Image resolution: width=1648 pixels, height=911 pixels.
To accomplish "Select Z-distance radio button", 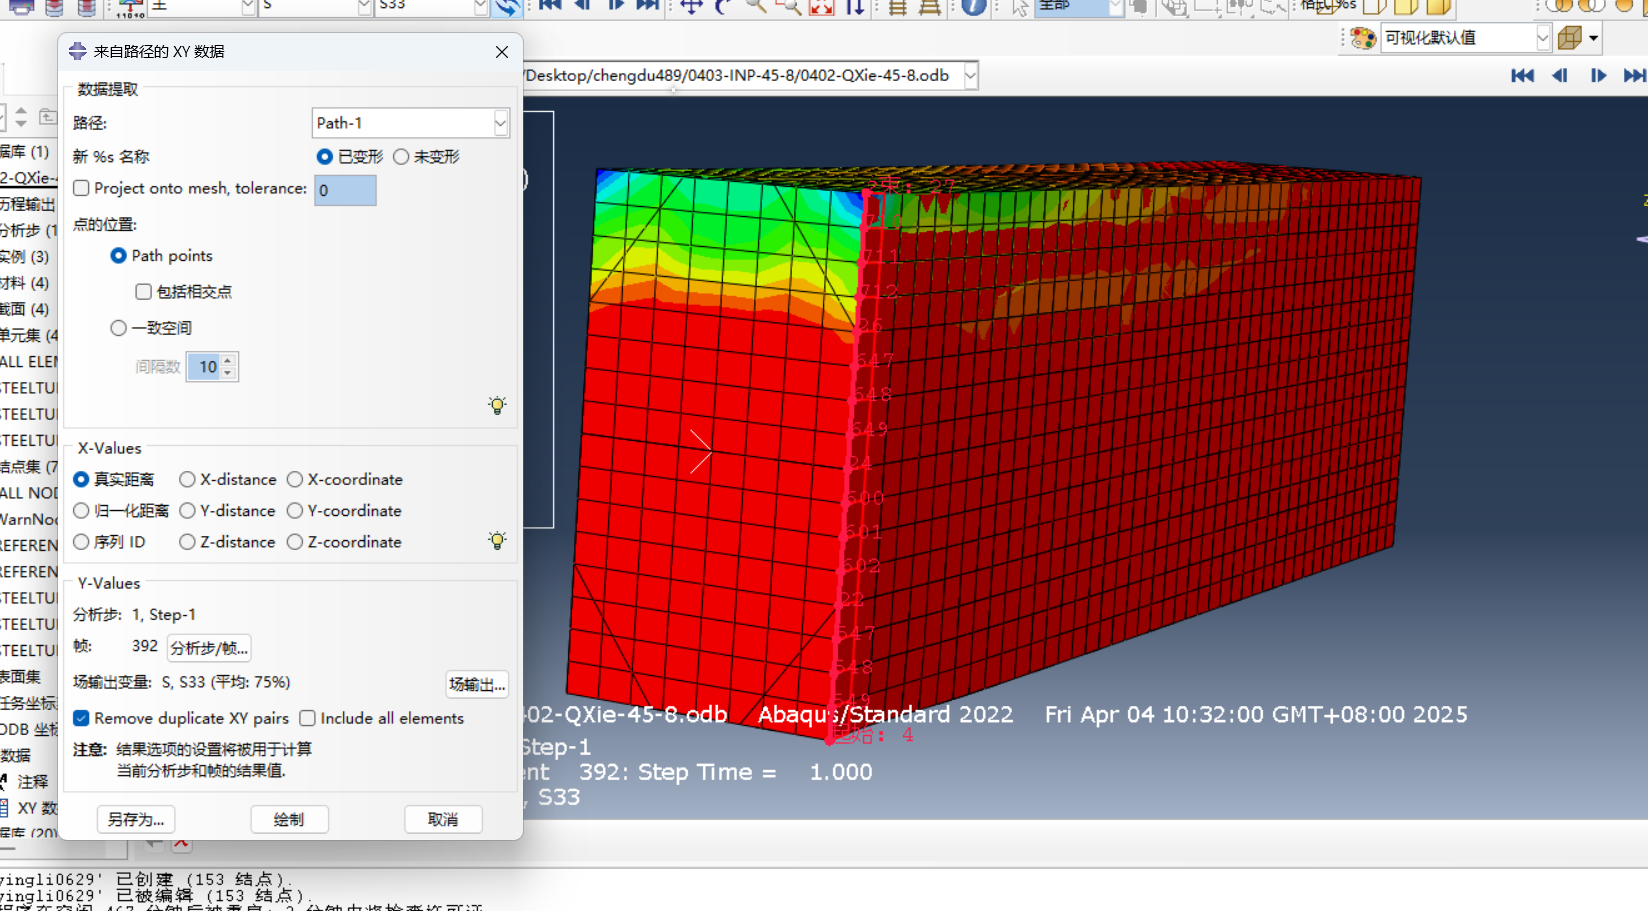I will [x=187, y=542].
